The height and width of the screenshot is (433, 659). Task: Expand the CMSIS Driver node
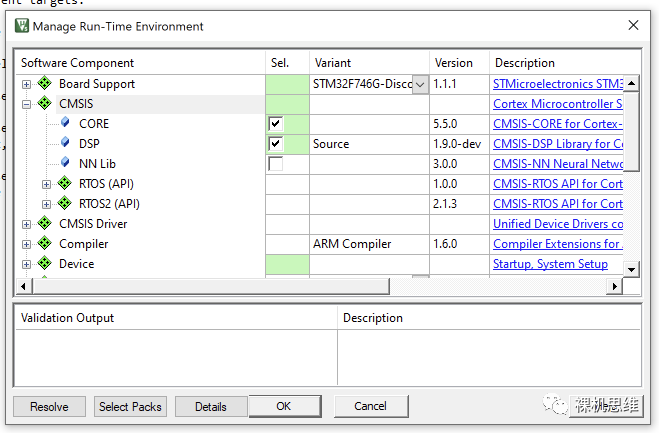[26, 224]
